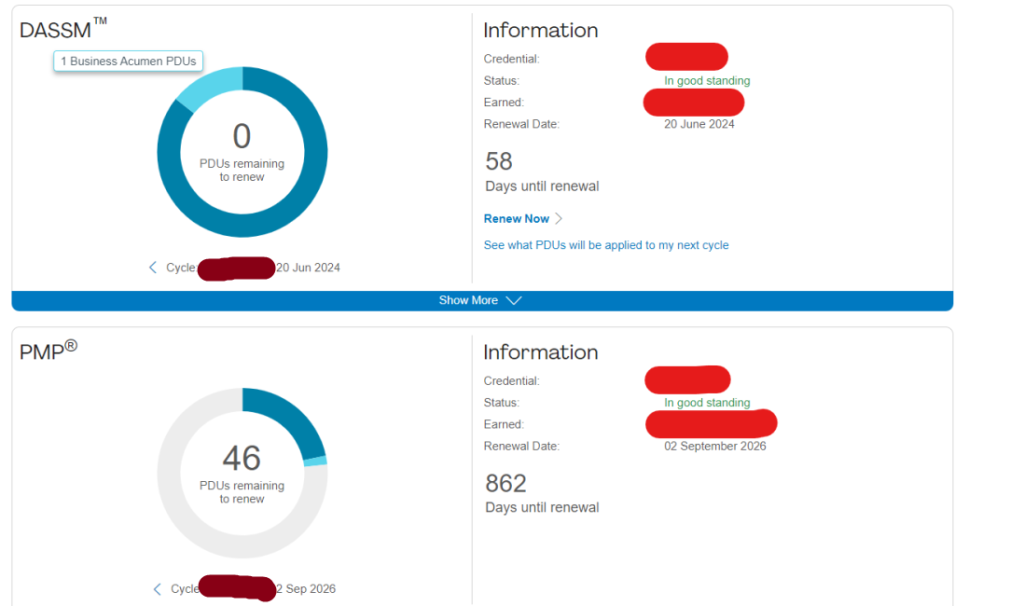Click the '1 Business Acumen PDUs' tooltip

click(128, 61)
